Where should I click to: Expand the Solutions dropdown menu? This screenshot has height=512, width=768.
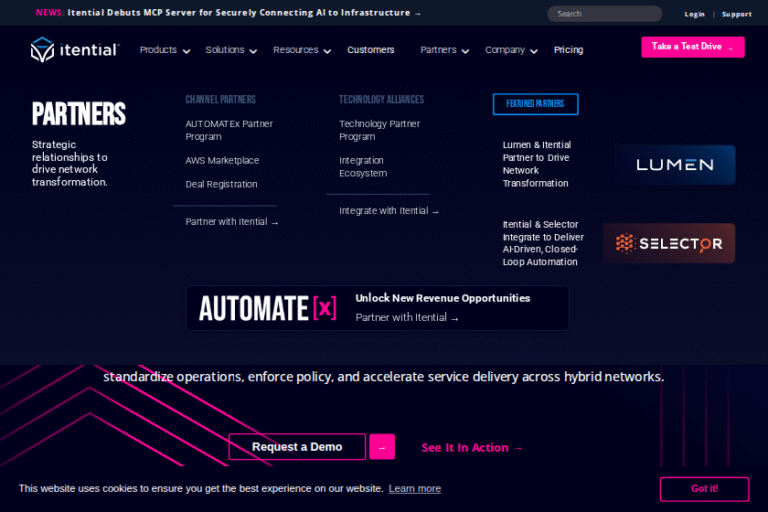(x=231, y=50)
